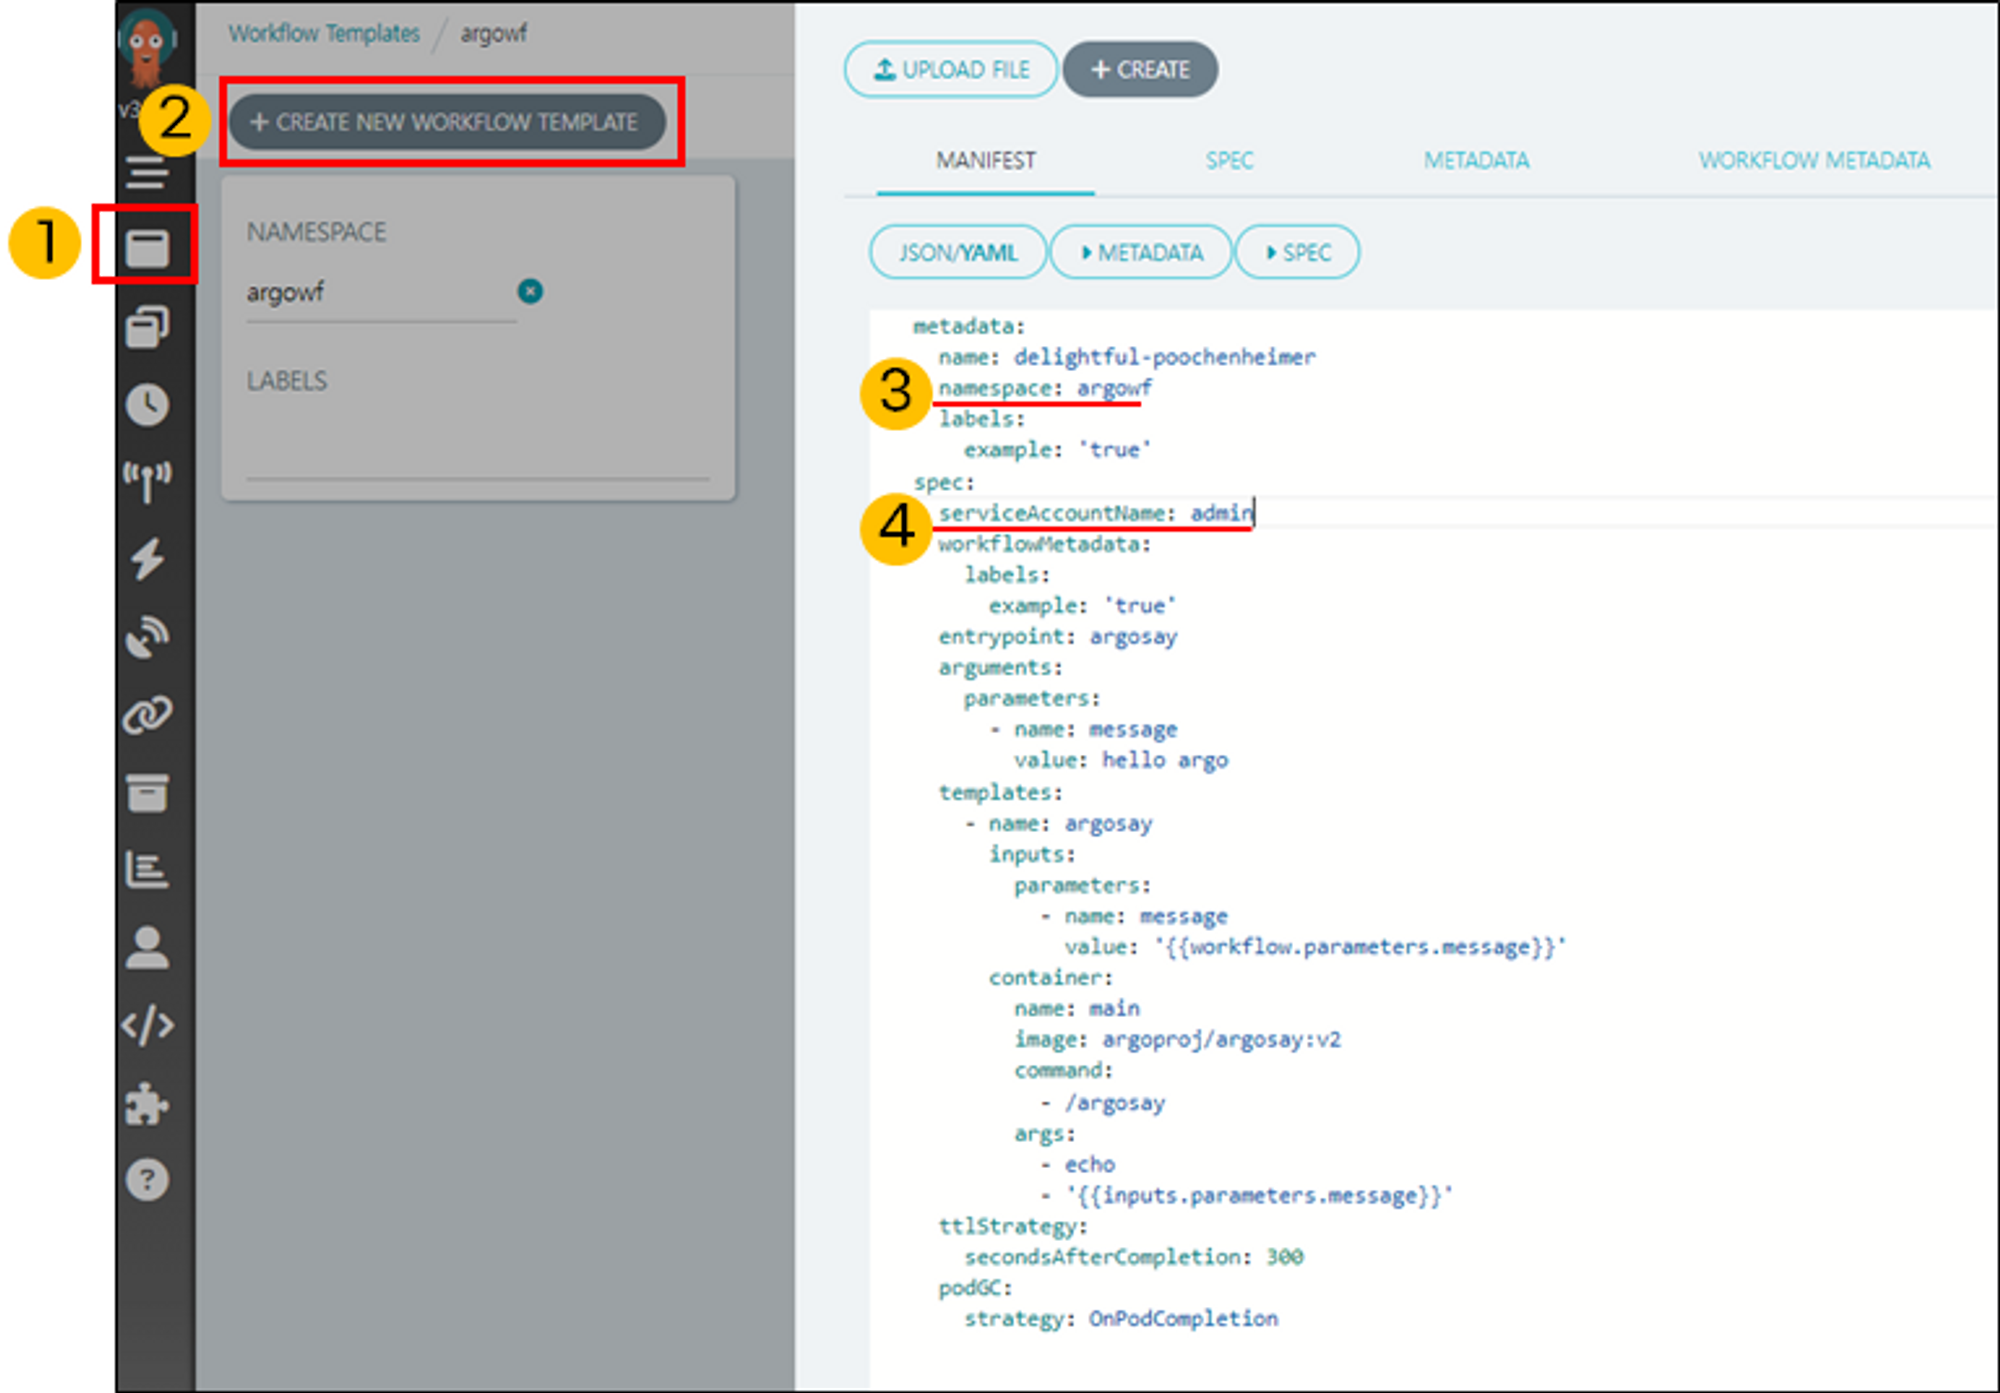Viewport: 2000px width, 1393px height.
Task: Clear the argowf namespace filter
Action: tap(530, 291)
